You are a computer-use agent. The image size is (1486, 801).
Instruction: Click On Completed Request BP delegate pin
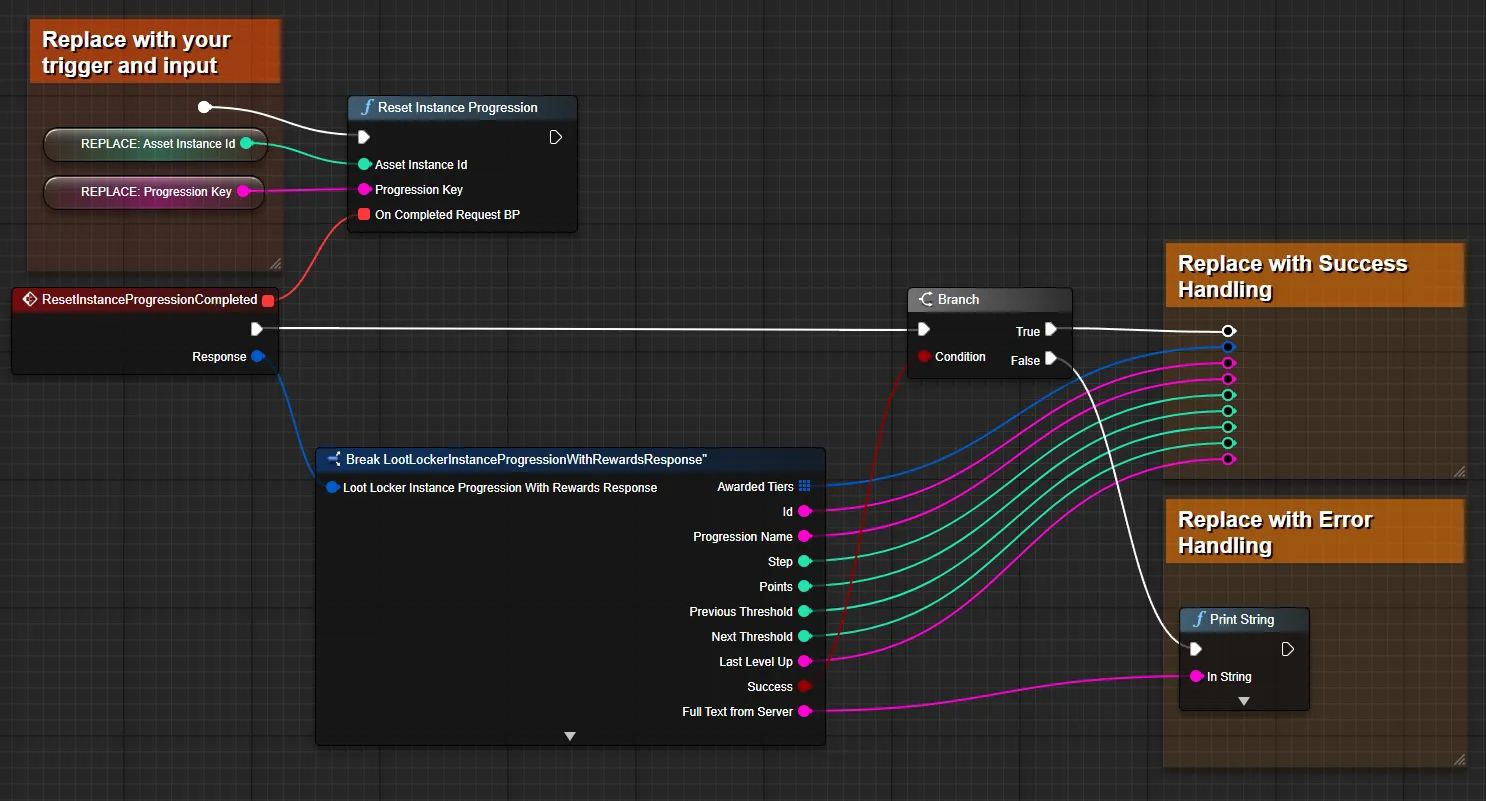pyautogui.click(x=364, y=214)
